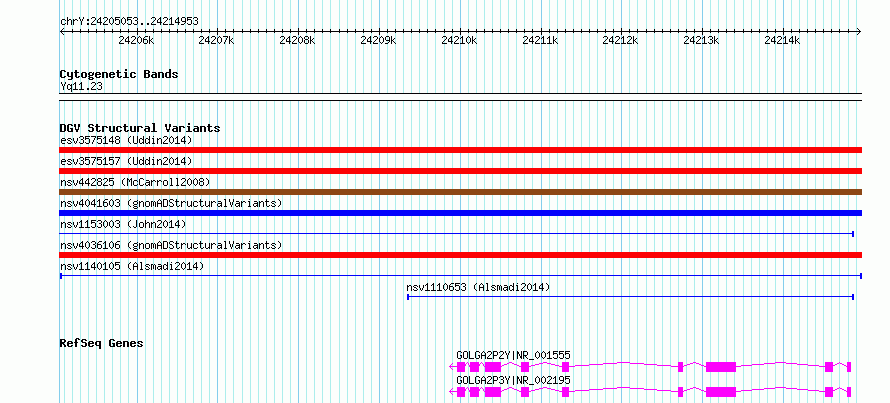The width and height of the screenshot is (890, 403).
Task: Select the brown nsv442825 variant bar
Action: point(460,192)
